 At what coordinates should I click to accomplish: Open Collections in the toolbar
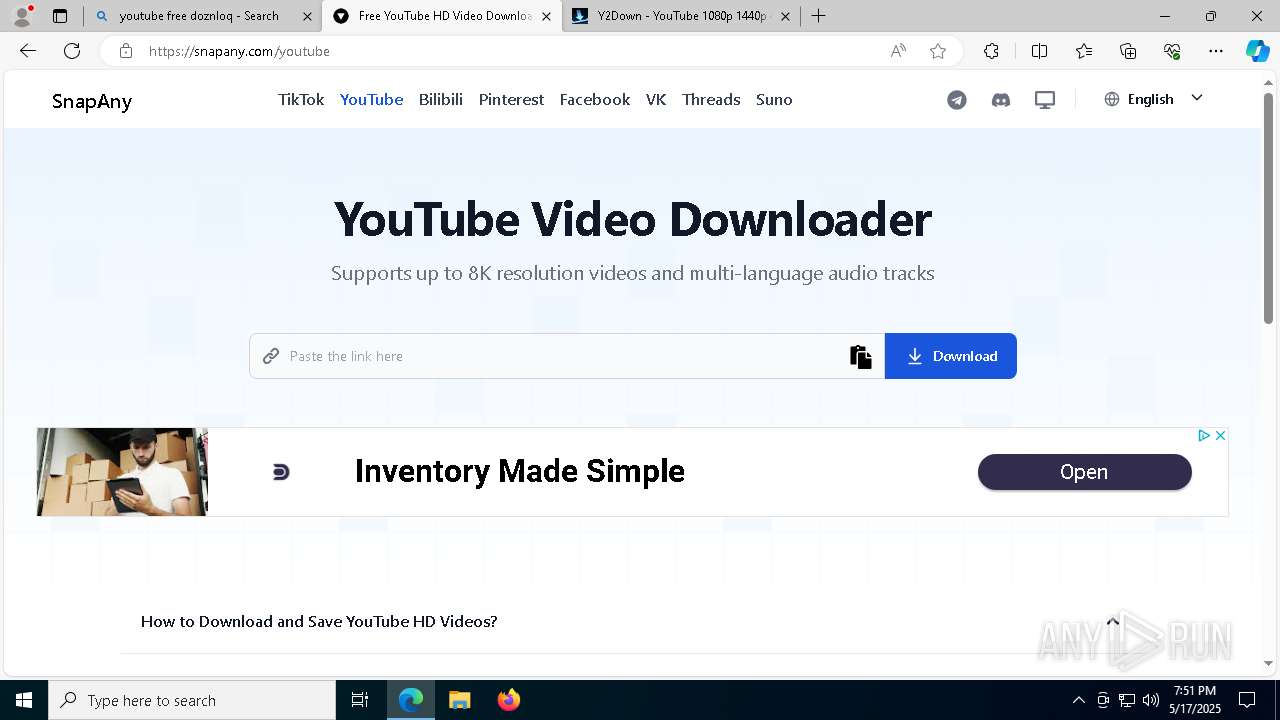coord(1128,51)
